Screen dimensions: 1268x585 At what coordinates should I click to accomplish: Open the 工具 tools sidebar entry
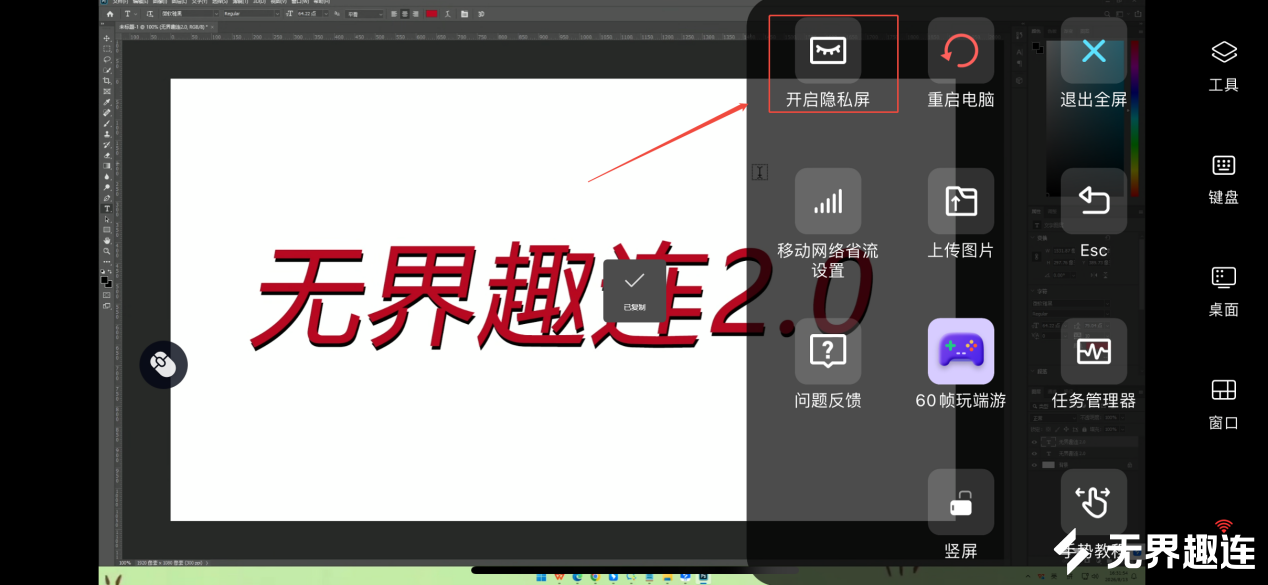pyautogui.click(x=1224, y=66)
